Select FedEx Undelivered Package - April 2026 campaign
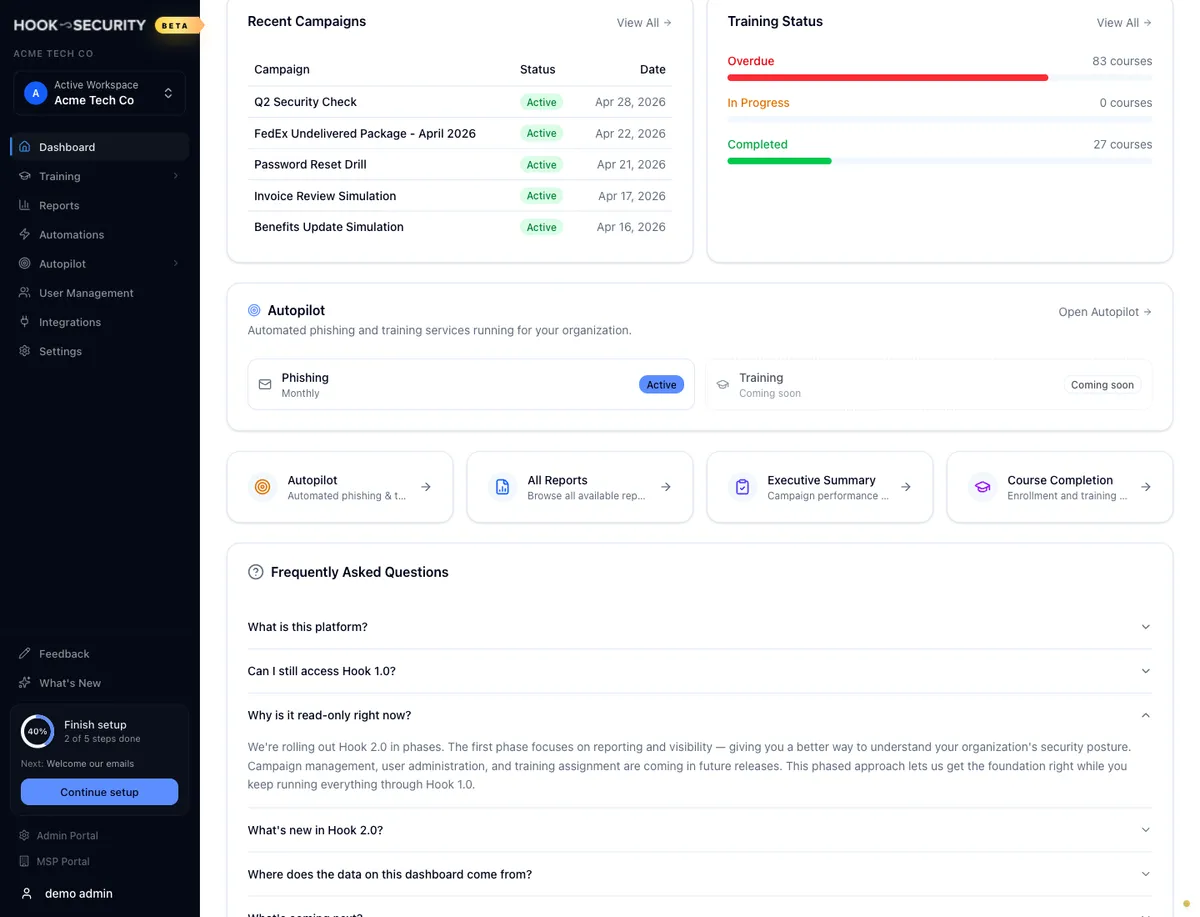Screen dimensions: 1200x917 [x=460, y=133]
